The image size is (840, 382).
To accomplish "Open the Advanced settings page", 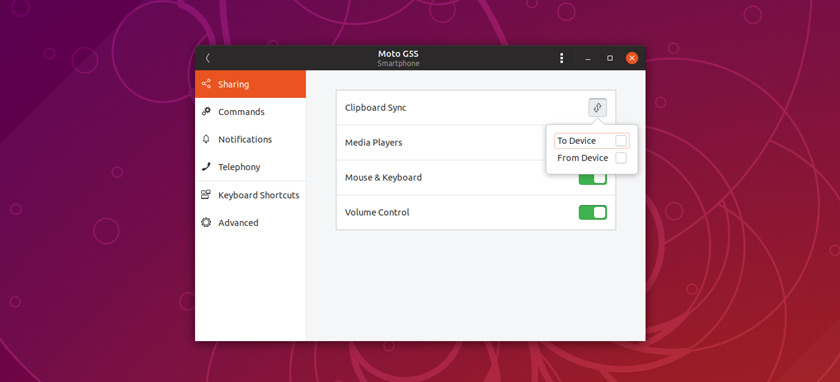I will pyautogui.click(x=250, y=222).
